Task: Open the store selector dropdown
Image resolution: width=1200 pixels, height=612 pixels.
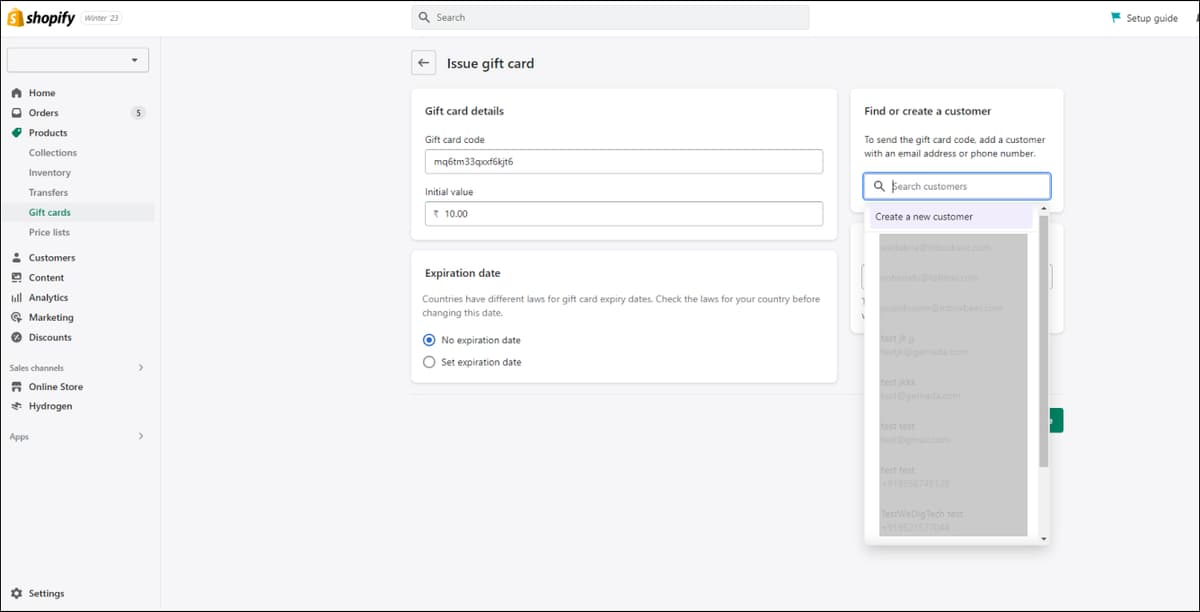Action: click(x=78, y=60)
